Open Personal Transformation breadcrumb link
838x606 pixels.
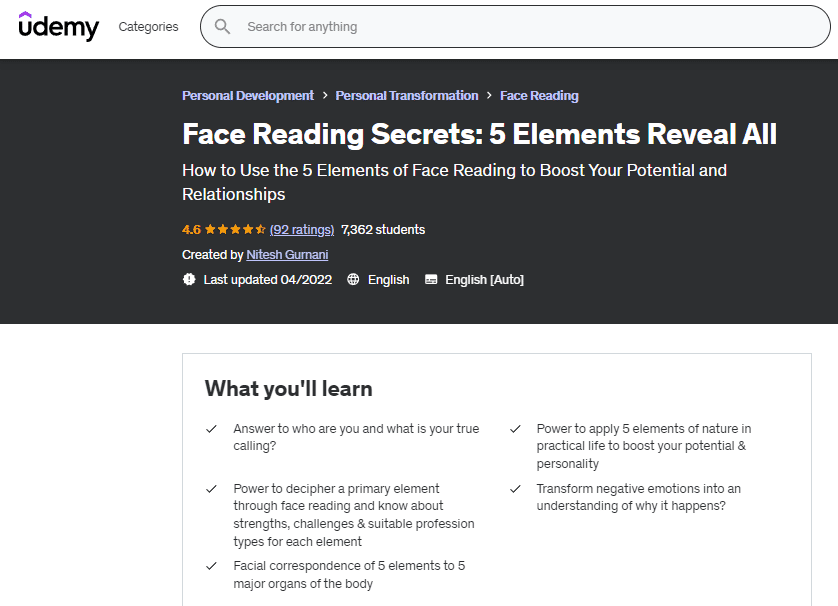[x=407, y=96]
